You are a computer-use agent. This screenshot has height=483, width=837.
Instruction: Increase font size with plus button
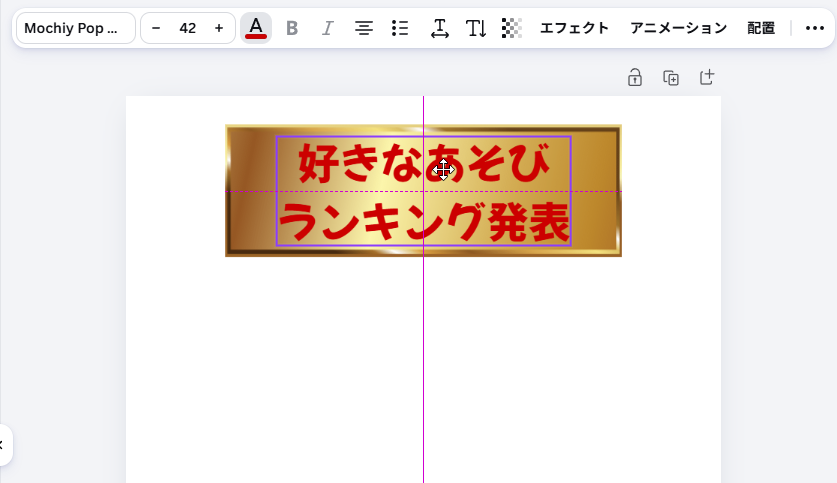[x=219, y=28]
